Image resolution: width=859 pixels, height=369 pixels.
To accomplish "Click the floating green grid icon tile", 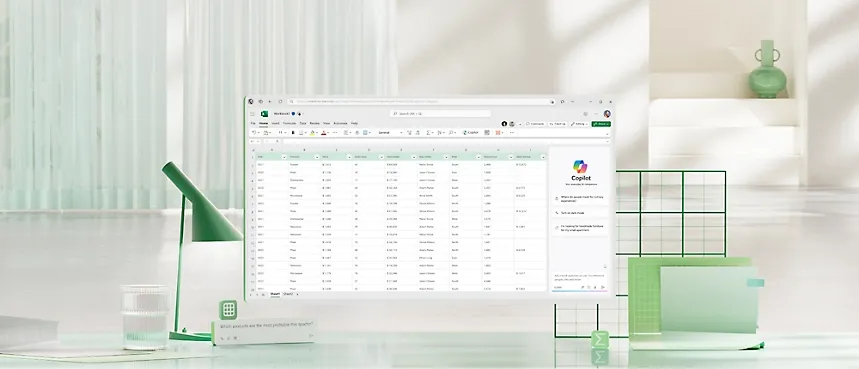I will point(228,310).
